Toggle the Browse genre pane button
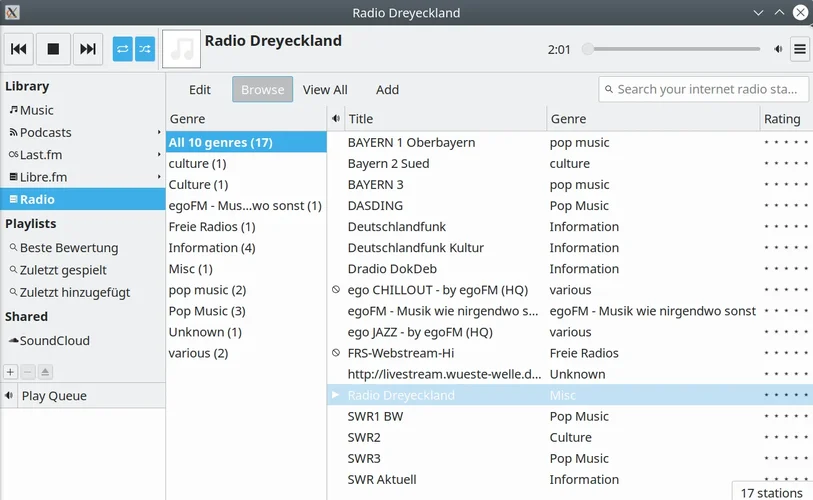This screenshot has height=500, width=813. (262, 89)
